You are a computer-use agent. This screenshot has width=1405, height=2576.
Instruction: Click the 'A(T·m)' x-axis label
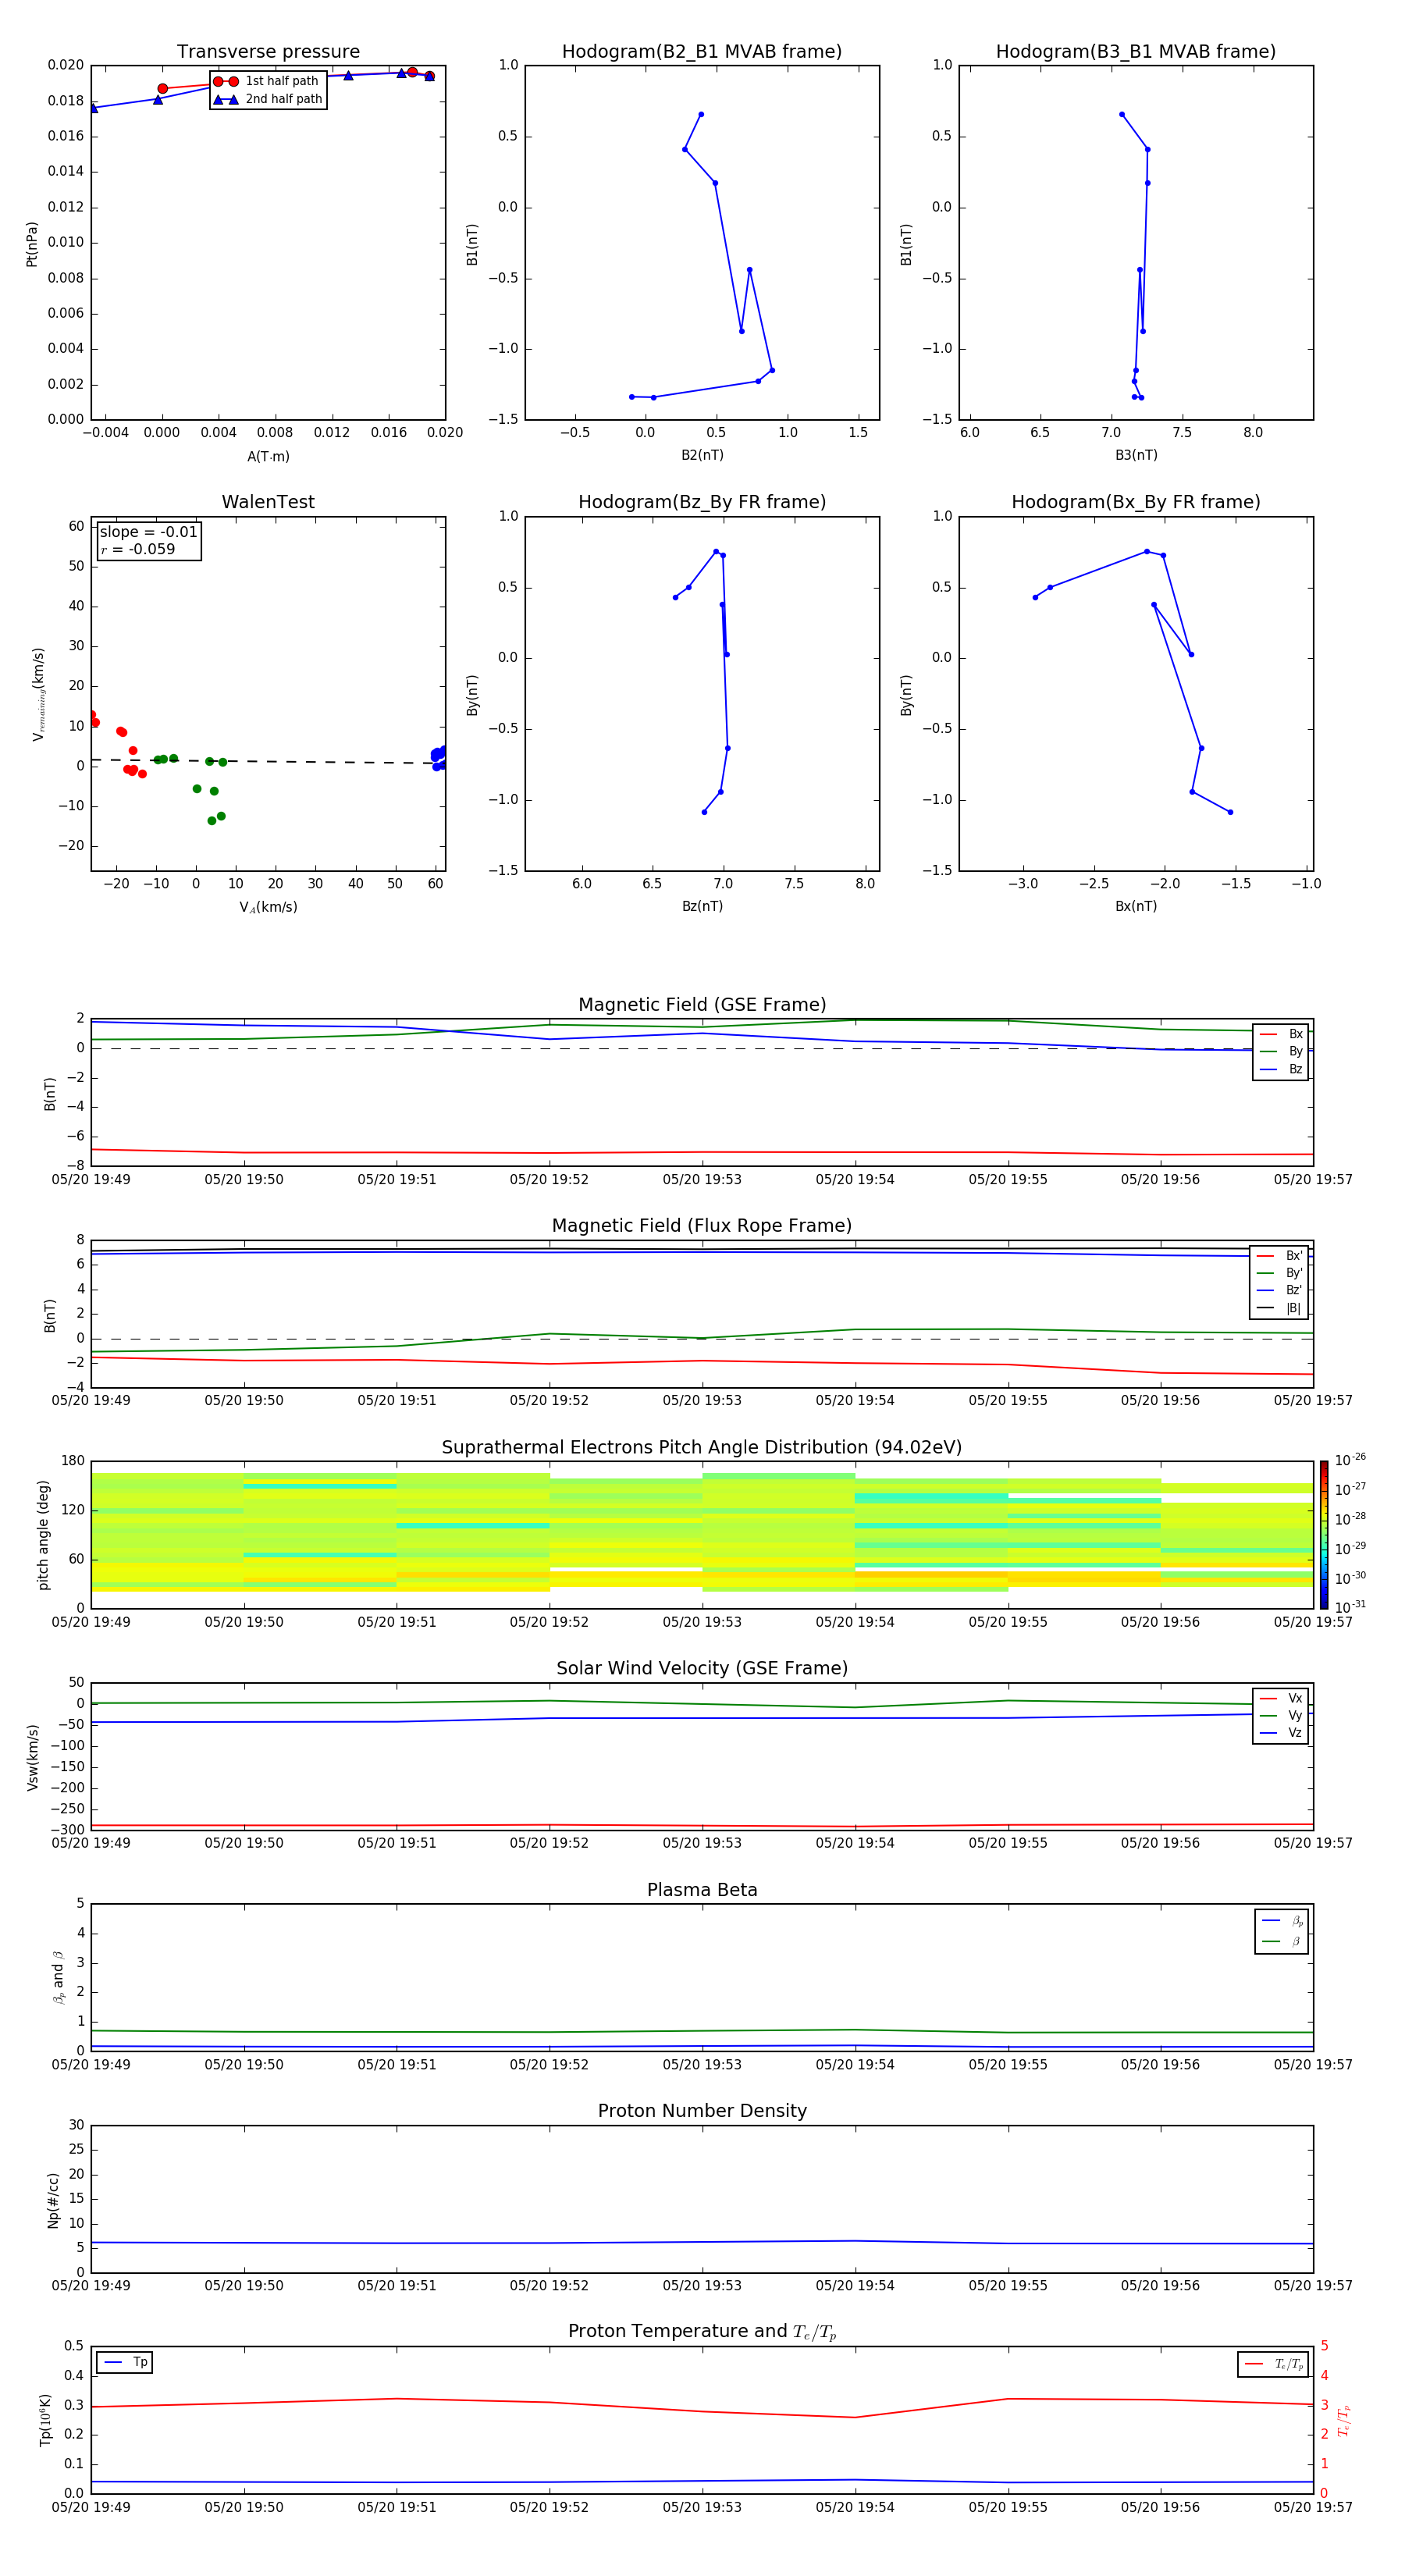click(x=268, y=457)
